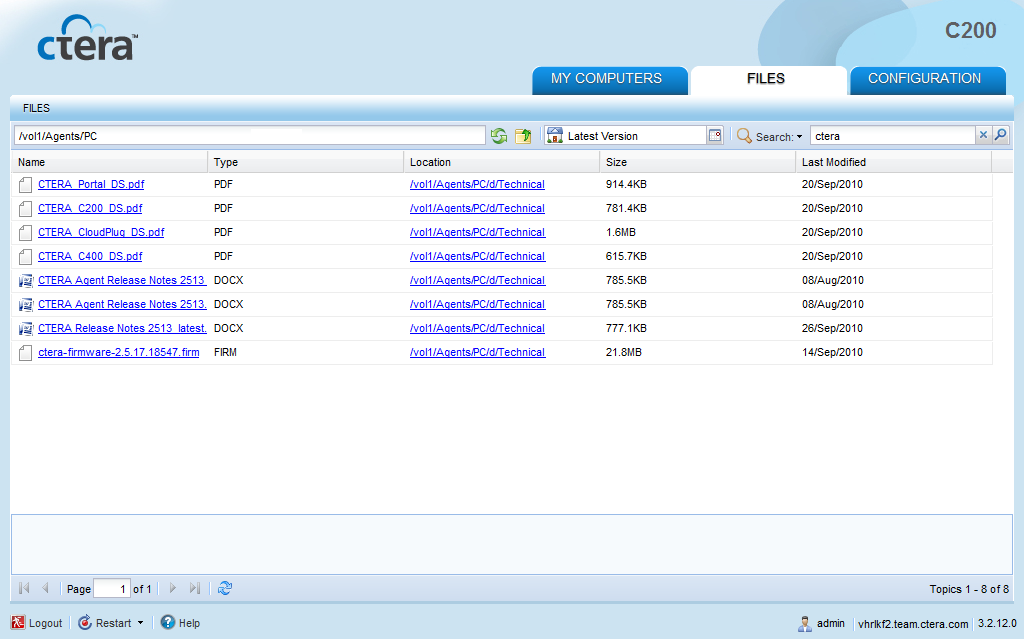
Task: Open CTERA_Portal_DS.pdf link
Action: coord(91,184)
